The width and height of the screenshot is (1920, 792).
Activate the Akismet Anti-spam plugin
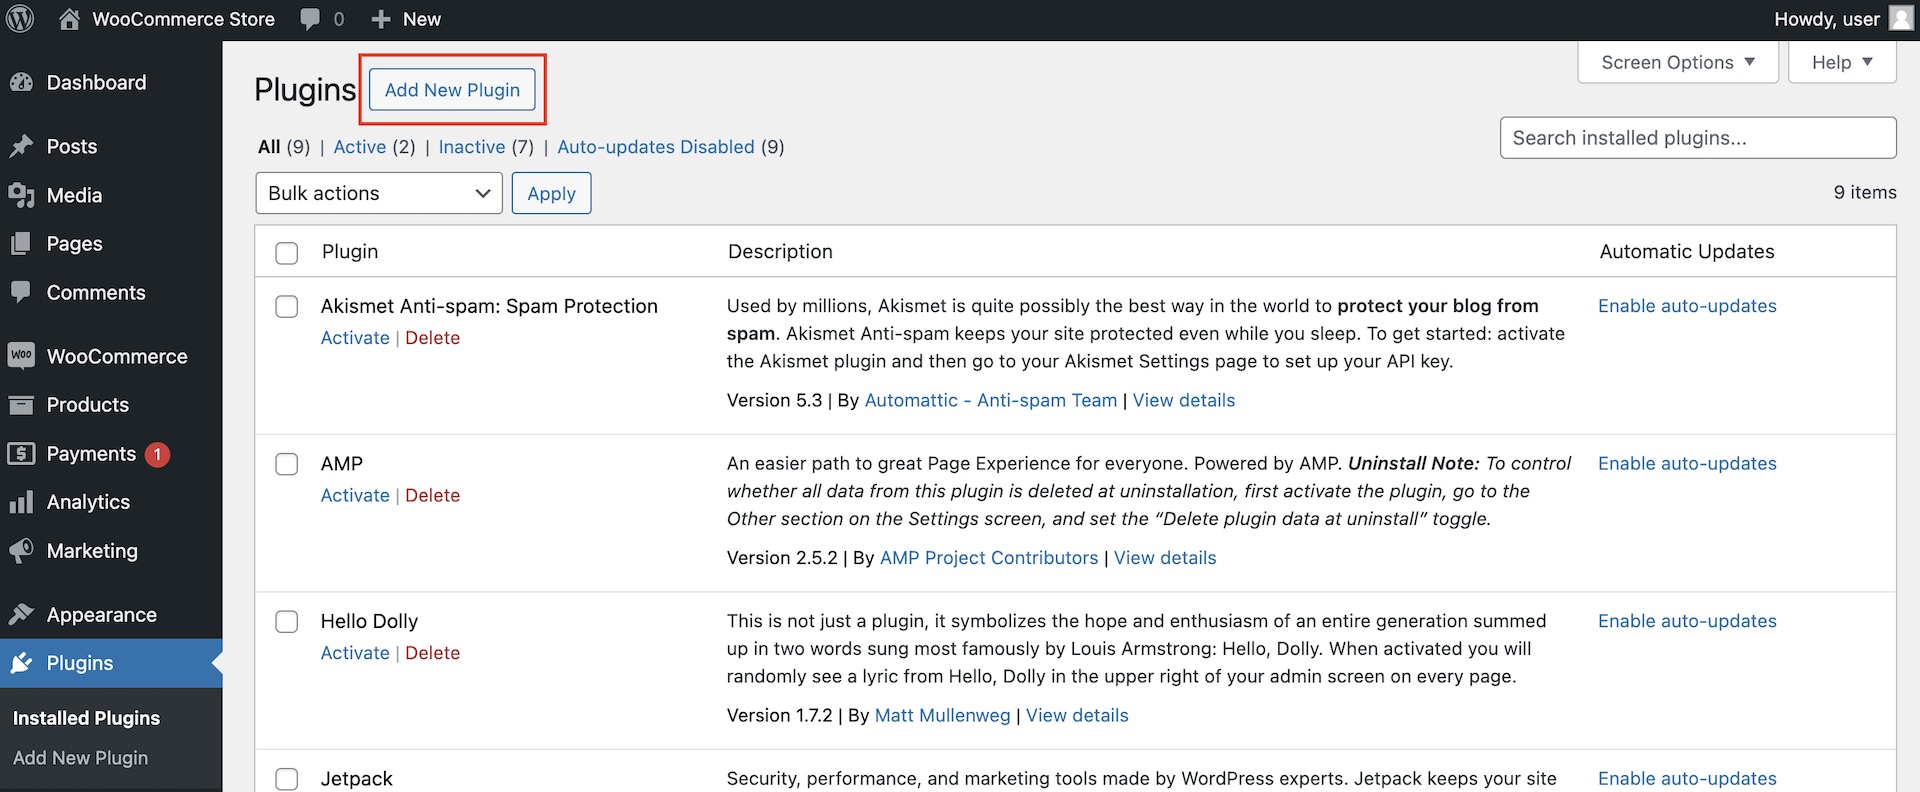[x=355, y=338]
